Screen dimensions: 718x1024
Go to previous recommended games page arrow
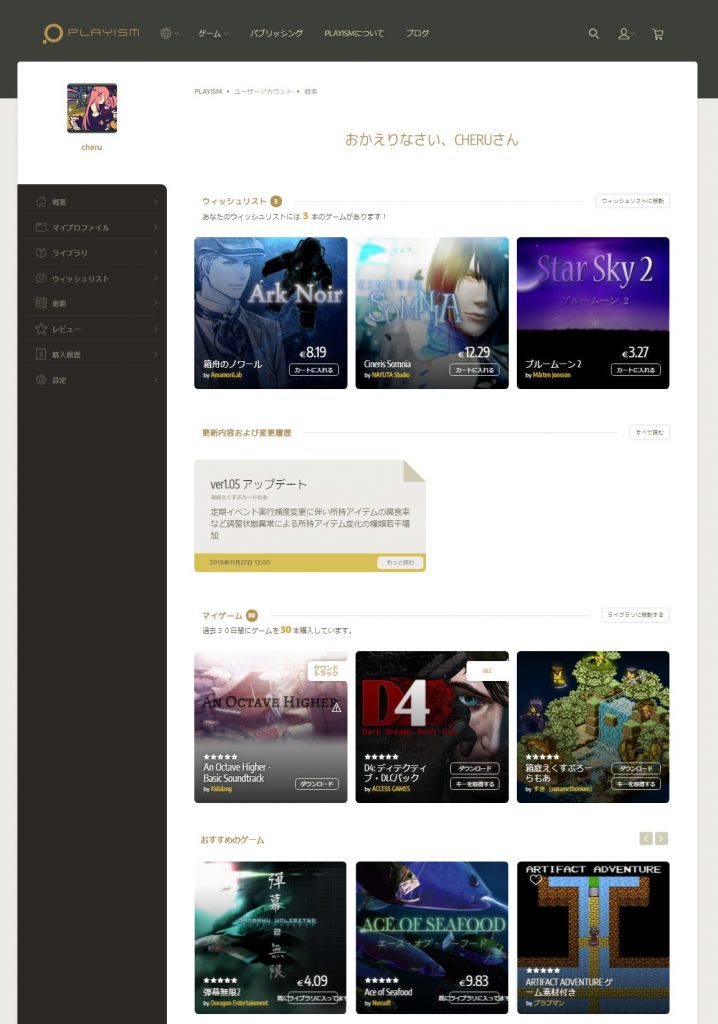point(645,839)
